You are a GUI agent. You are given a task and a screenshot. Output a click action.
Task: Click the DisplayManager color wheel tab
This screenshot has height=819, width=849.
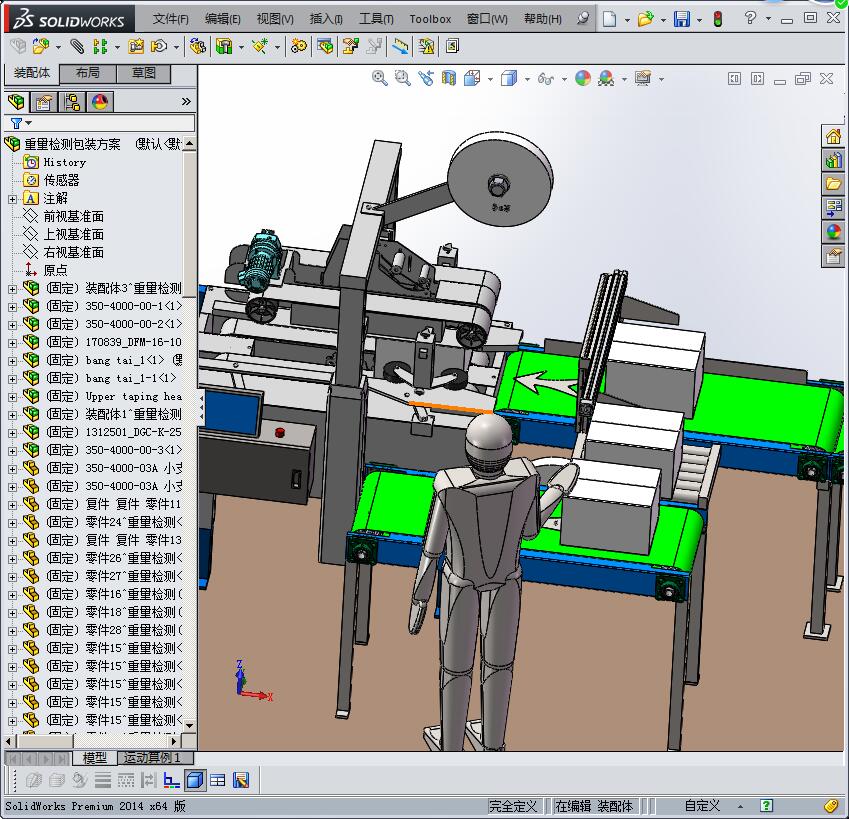click(99, 102)
